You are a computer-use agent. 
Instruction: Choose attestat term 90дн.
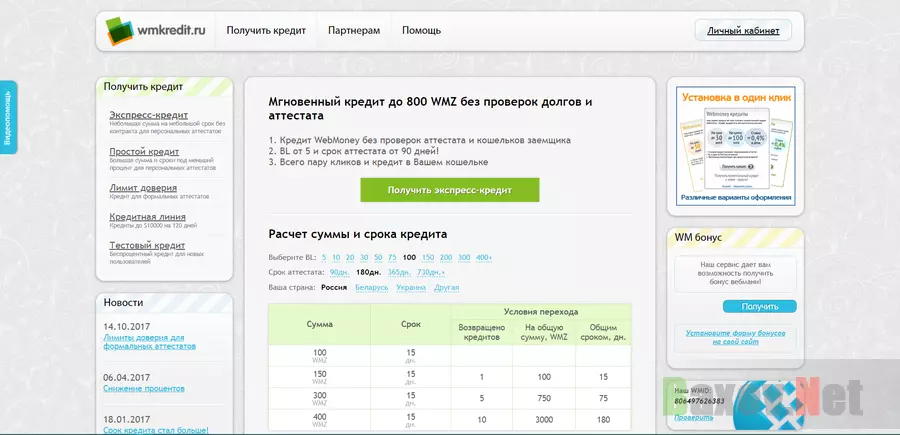tap(340, 272)
